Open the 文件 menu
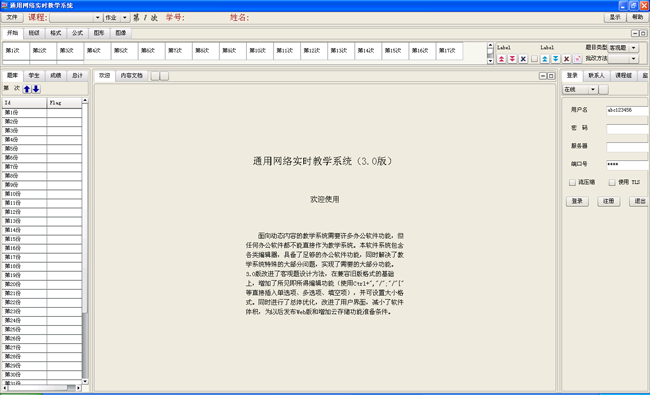Viewport: 650px width, 395px height. point(12,17)
